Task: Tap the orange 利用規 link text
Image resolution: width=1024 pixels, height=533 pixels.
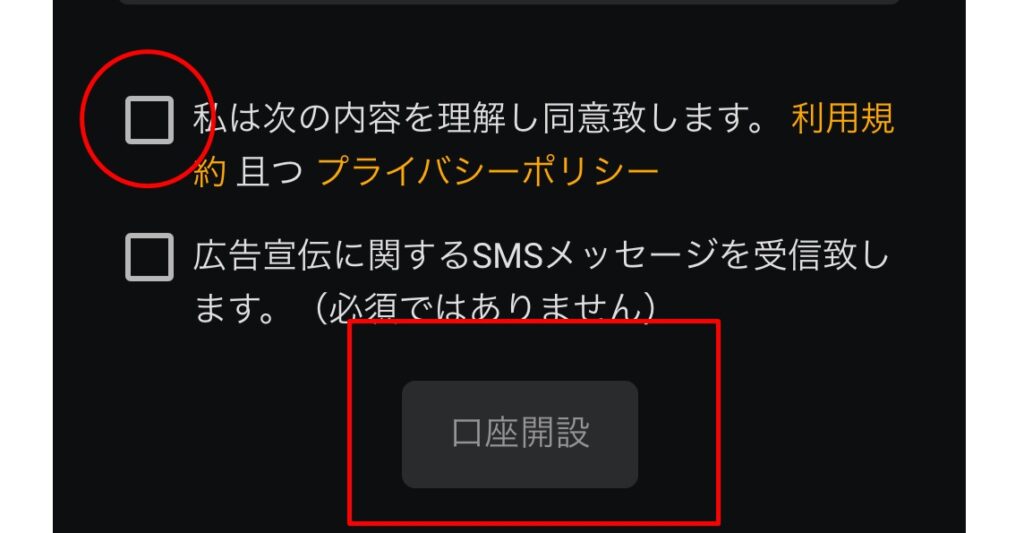Action: pyautogui.click(x=842, y=119)
